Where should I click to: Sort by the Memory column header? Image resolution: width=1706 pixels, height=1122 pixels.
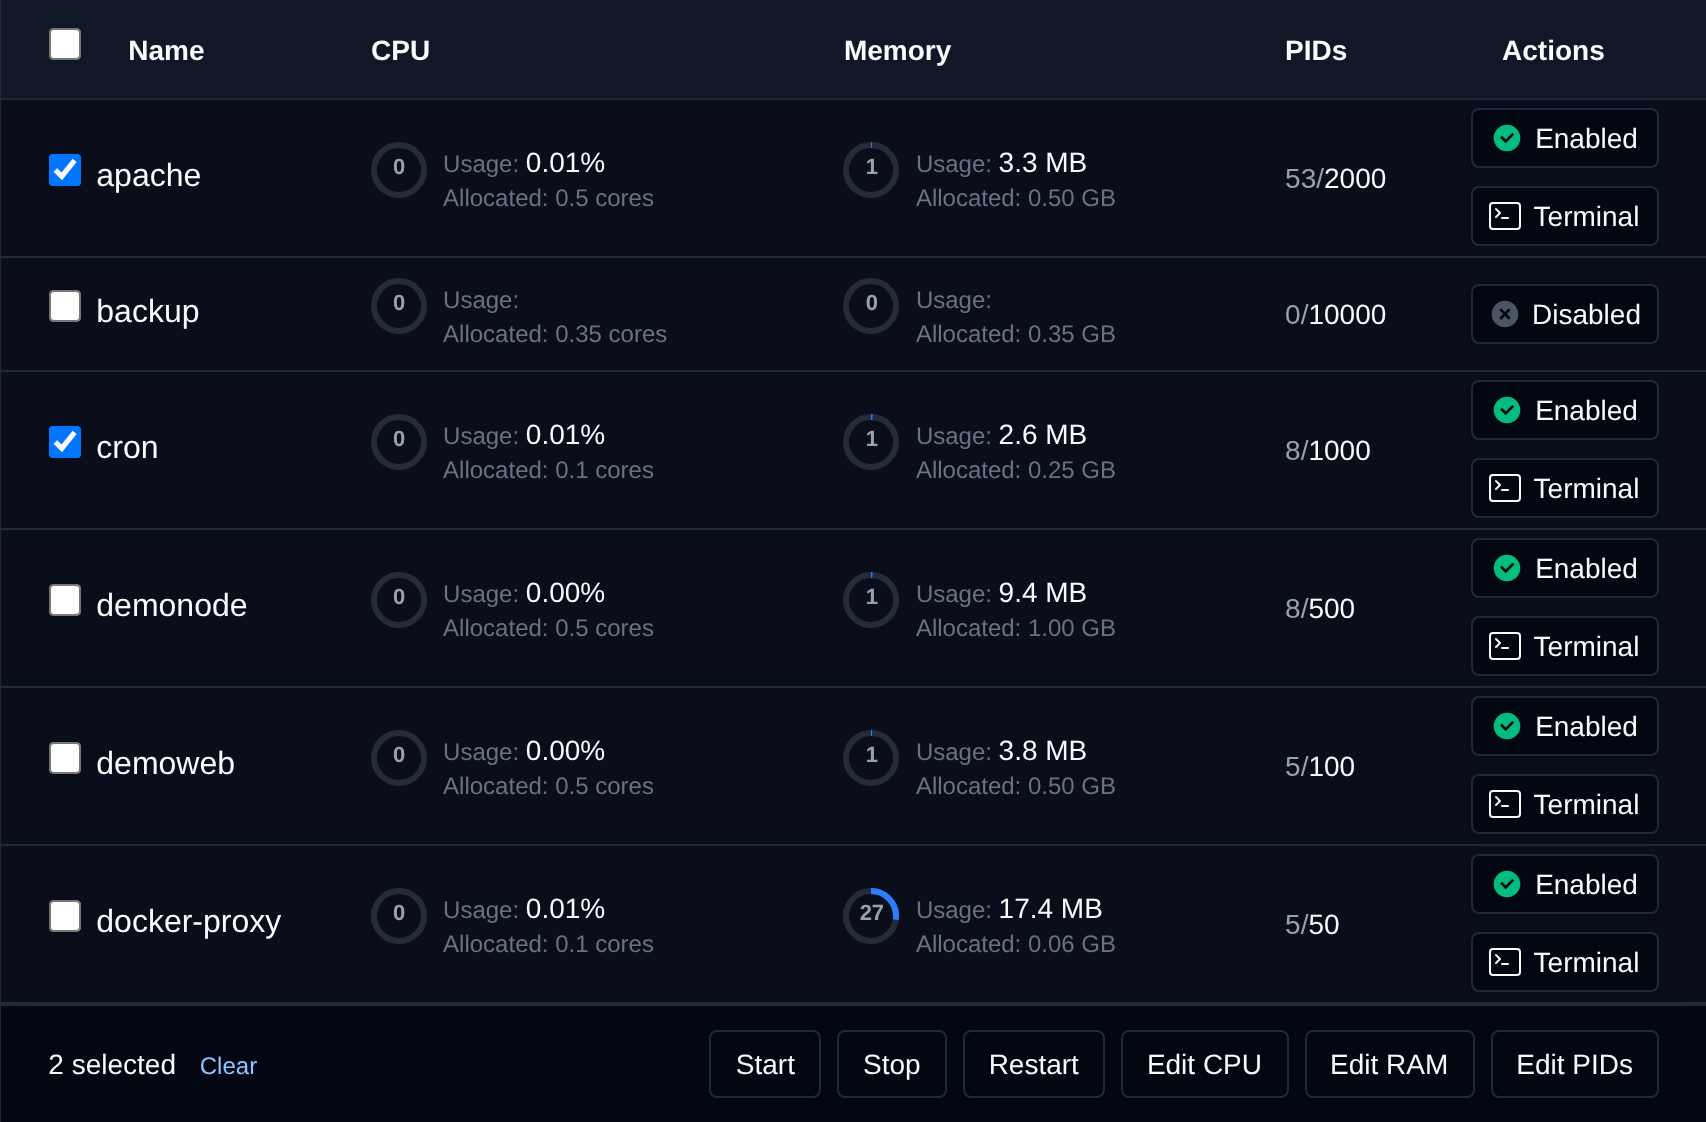pyautogui.click(x=897, y=50)
